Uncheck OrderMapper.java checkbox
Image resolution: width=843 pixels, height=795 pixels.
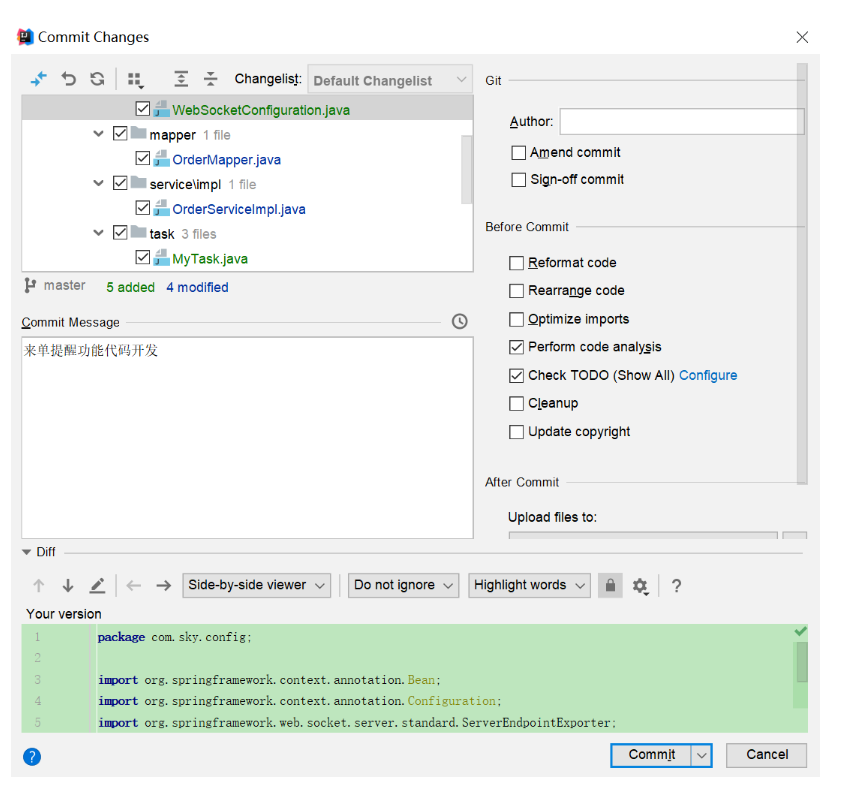142,158
